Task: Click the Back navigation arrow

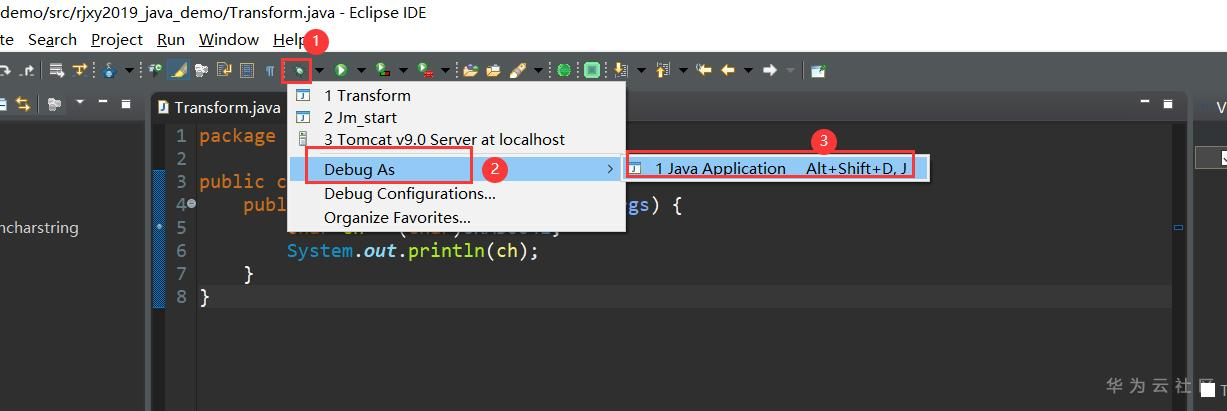Action: [x=728, y=70]
